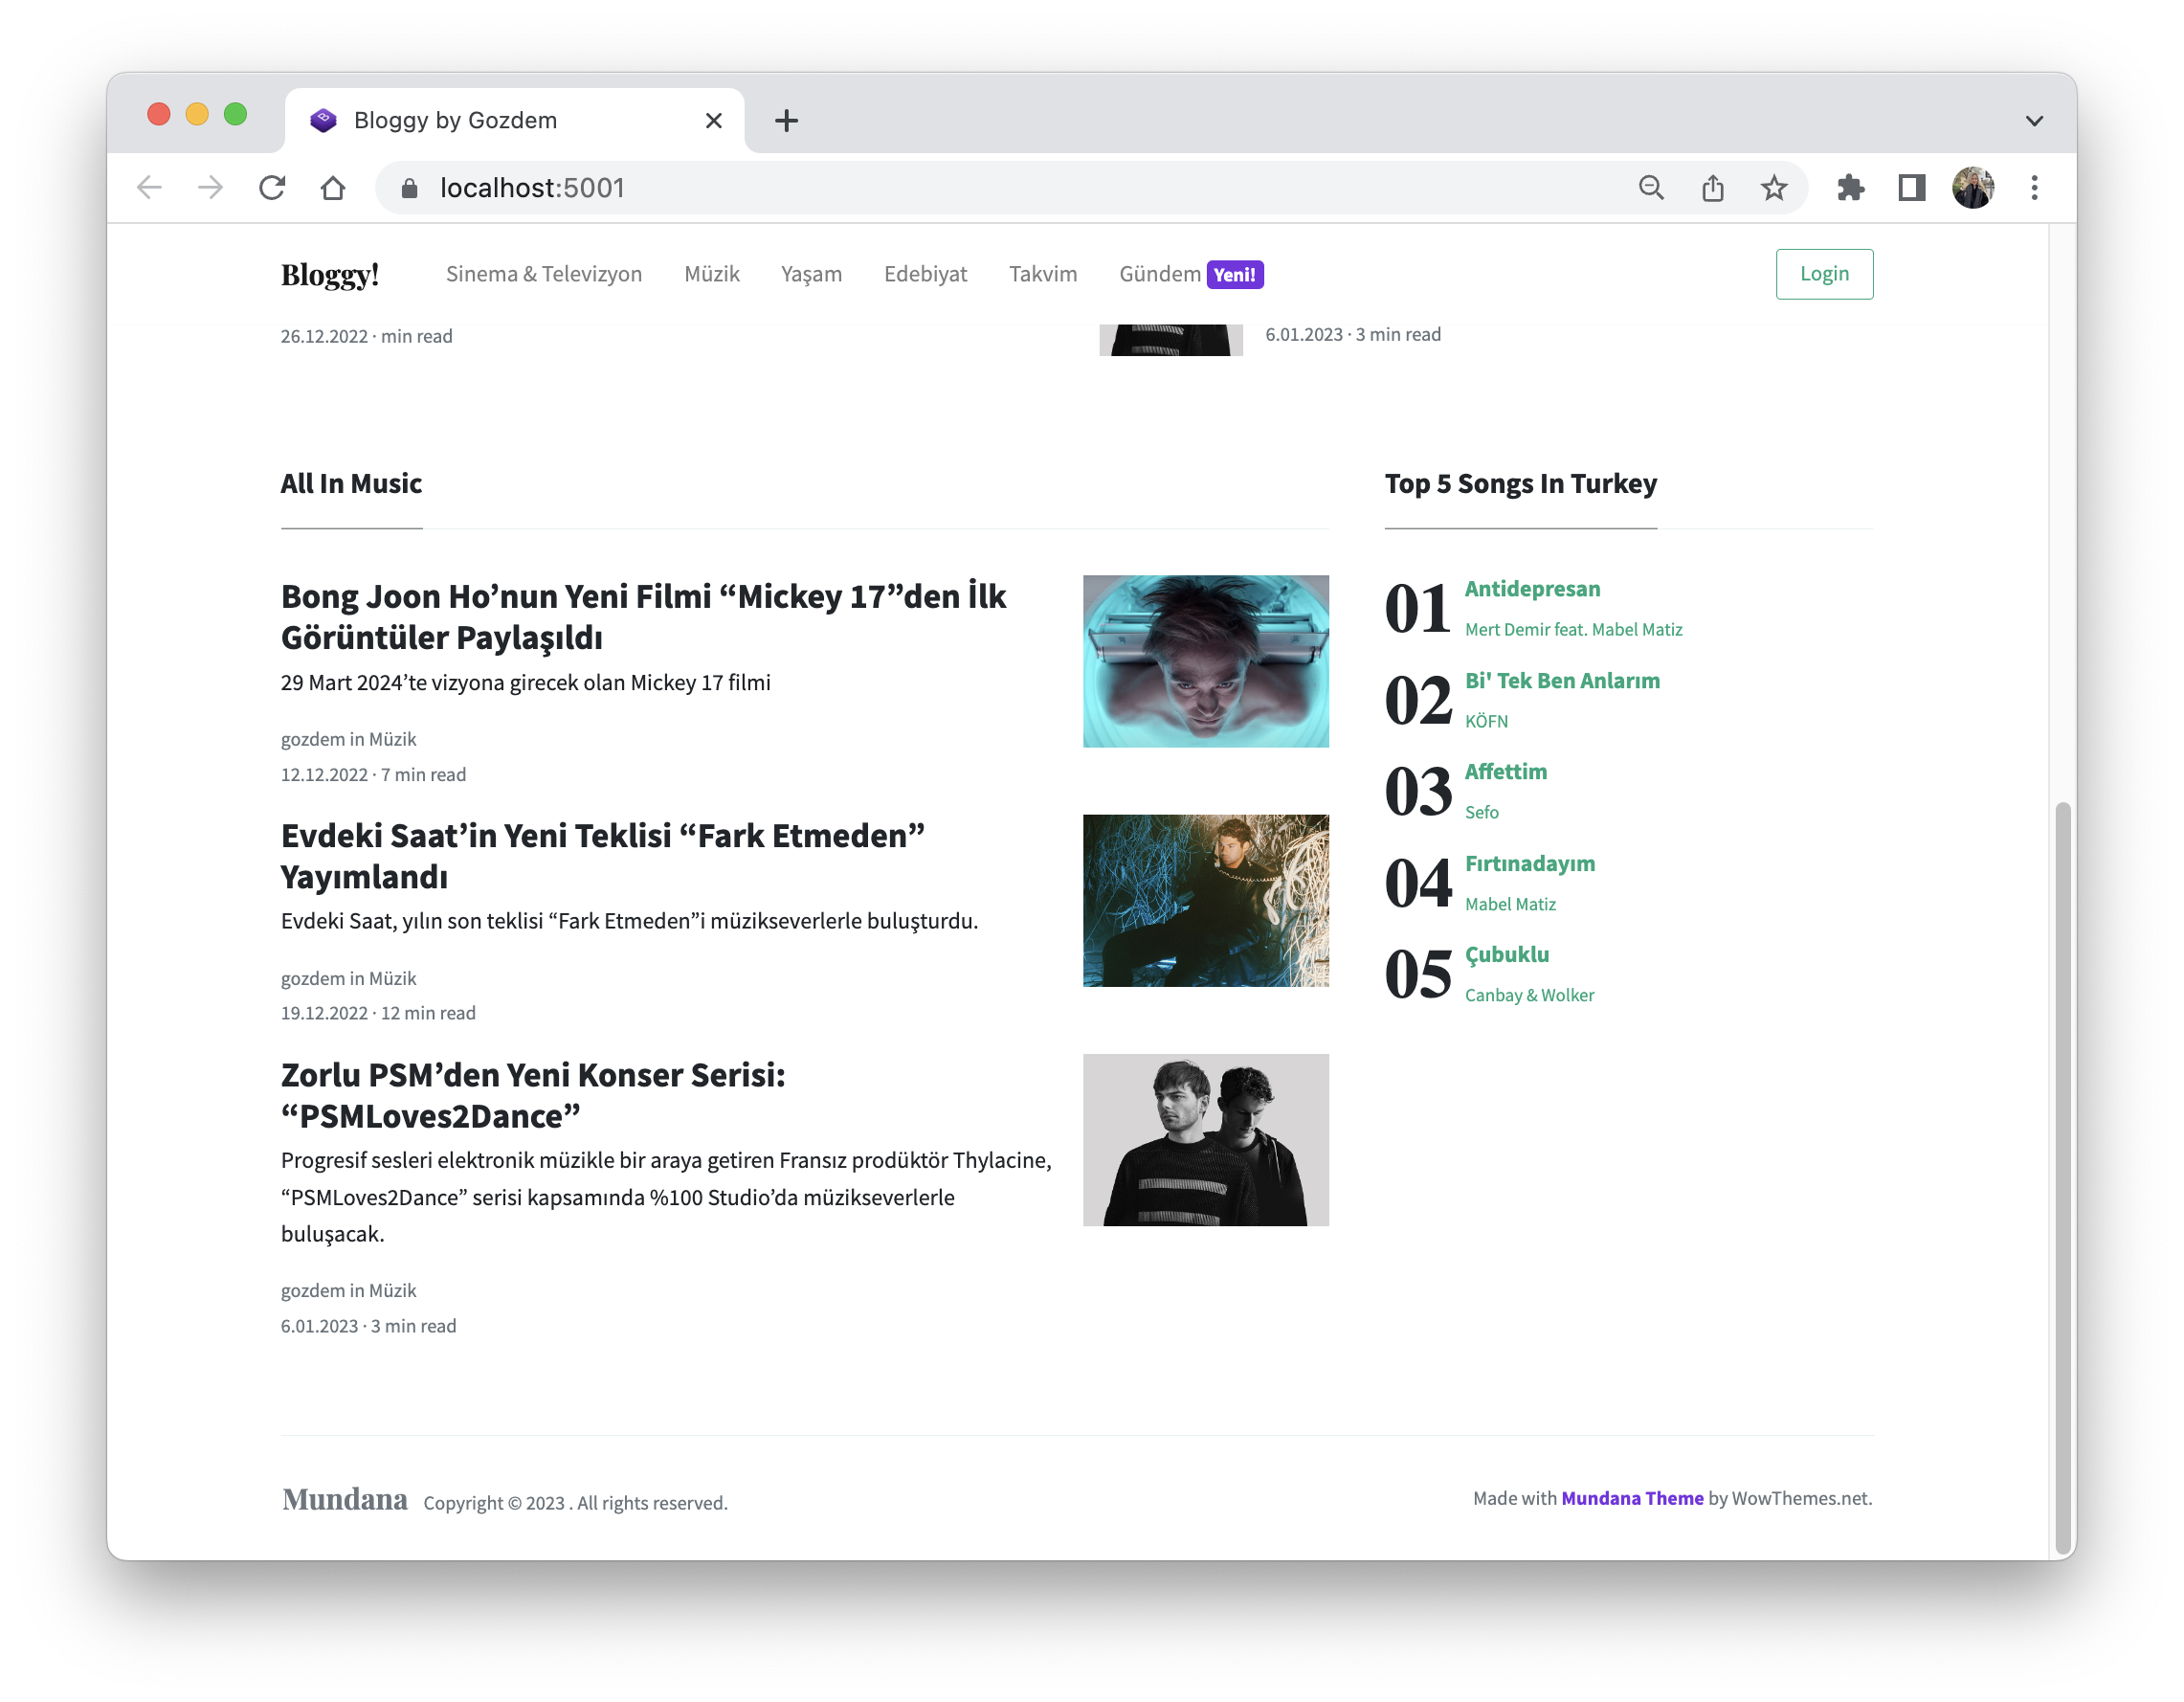Click the All In Music heading

coord(351,484)
